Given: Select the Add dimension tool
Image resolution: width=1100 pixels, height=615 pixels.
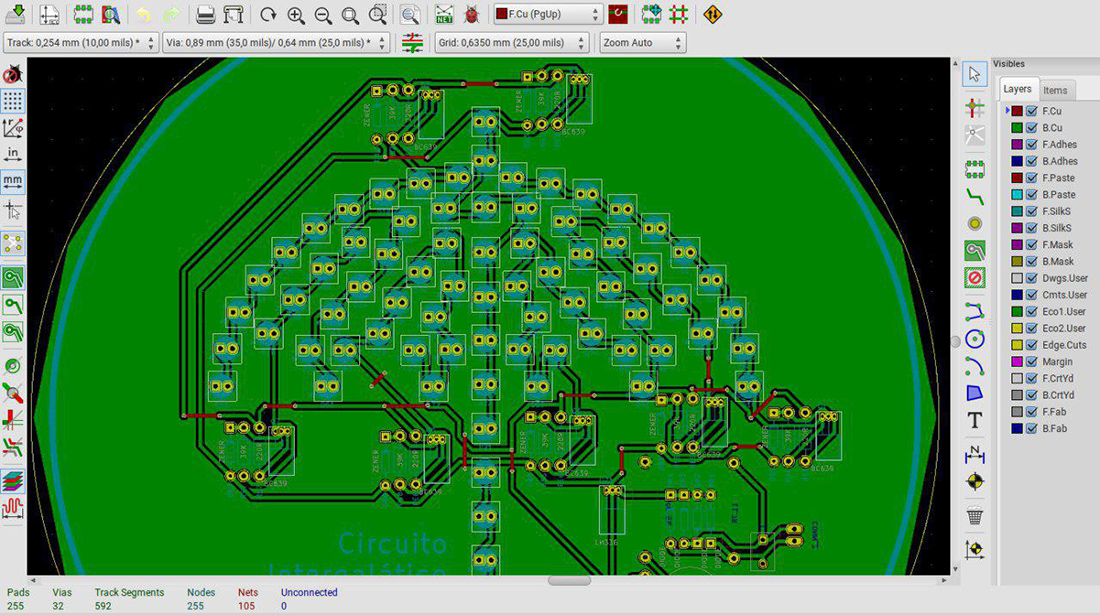Looking at the screenshot, I should pos(974,454).
